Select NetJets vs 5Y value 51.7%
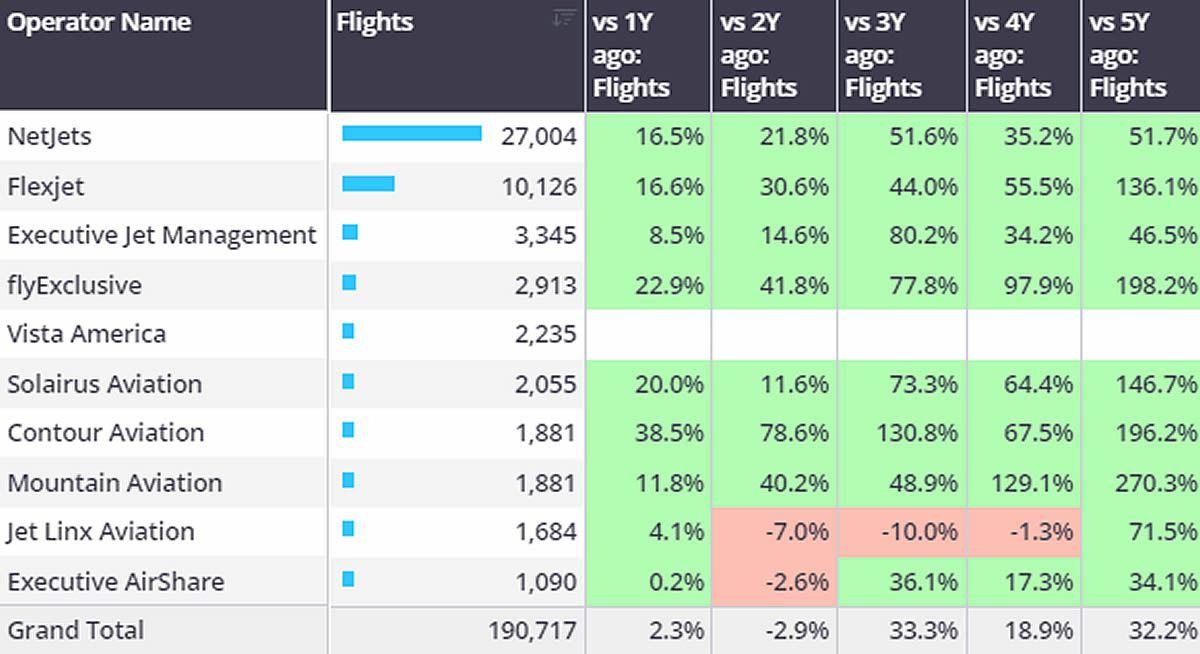 [x=1164, y=136]
